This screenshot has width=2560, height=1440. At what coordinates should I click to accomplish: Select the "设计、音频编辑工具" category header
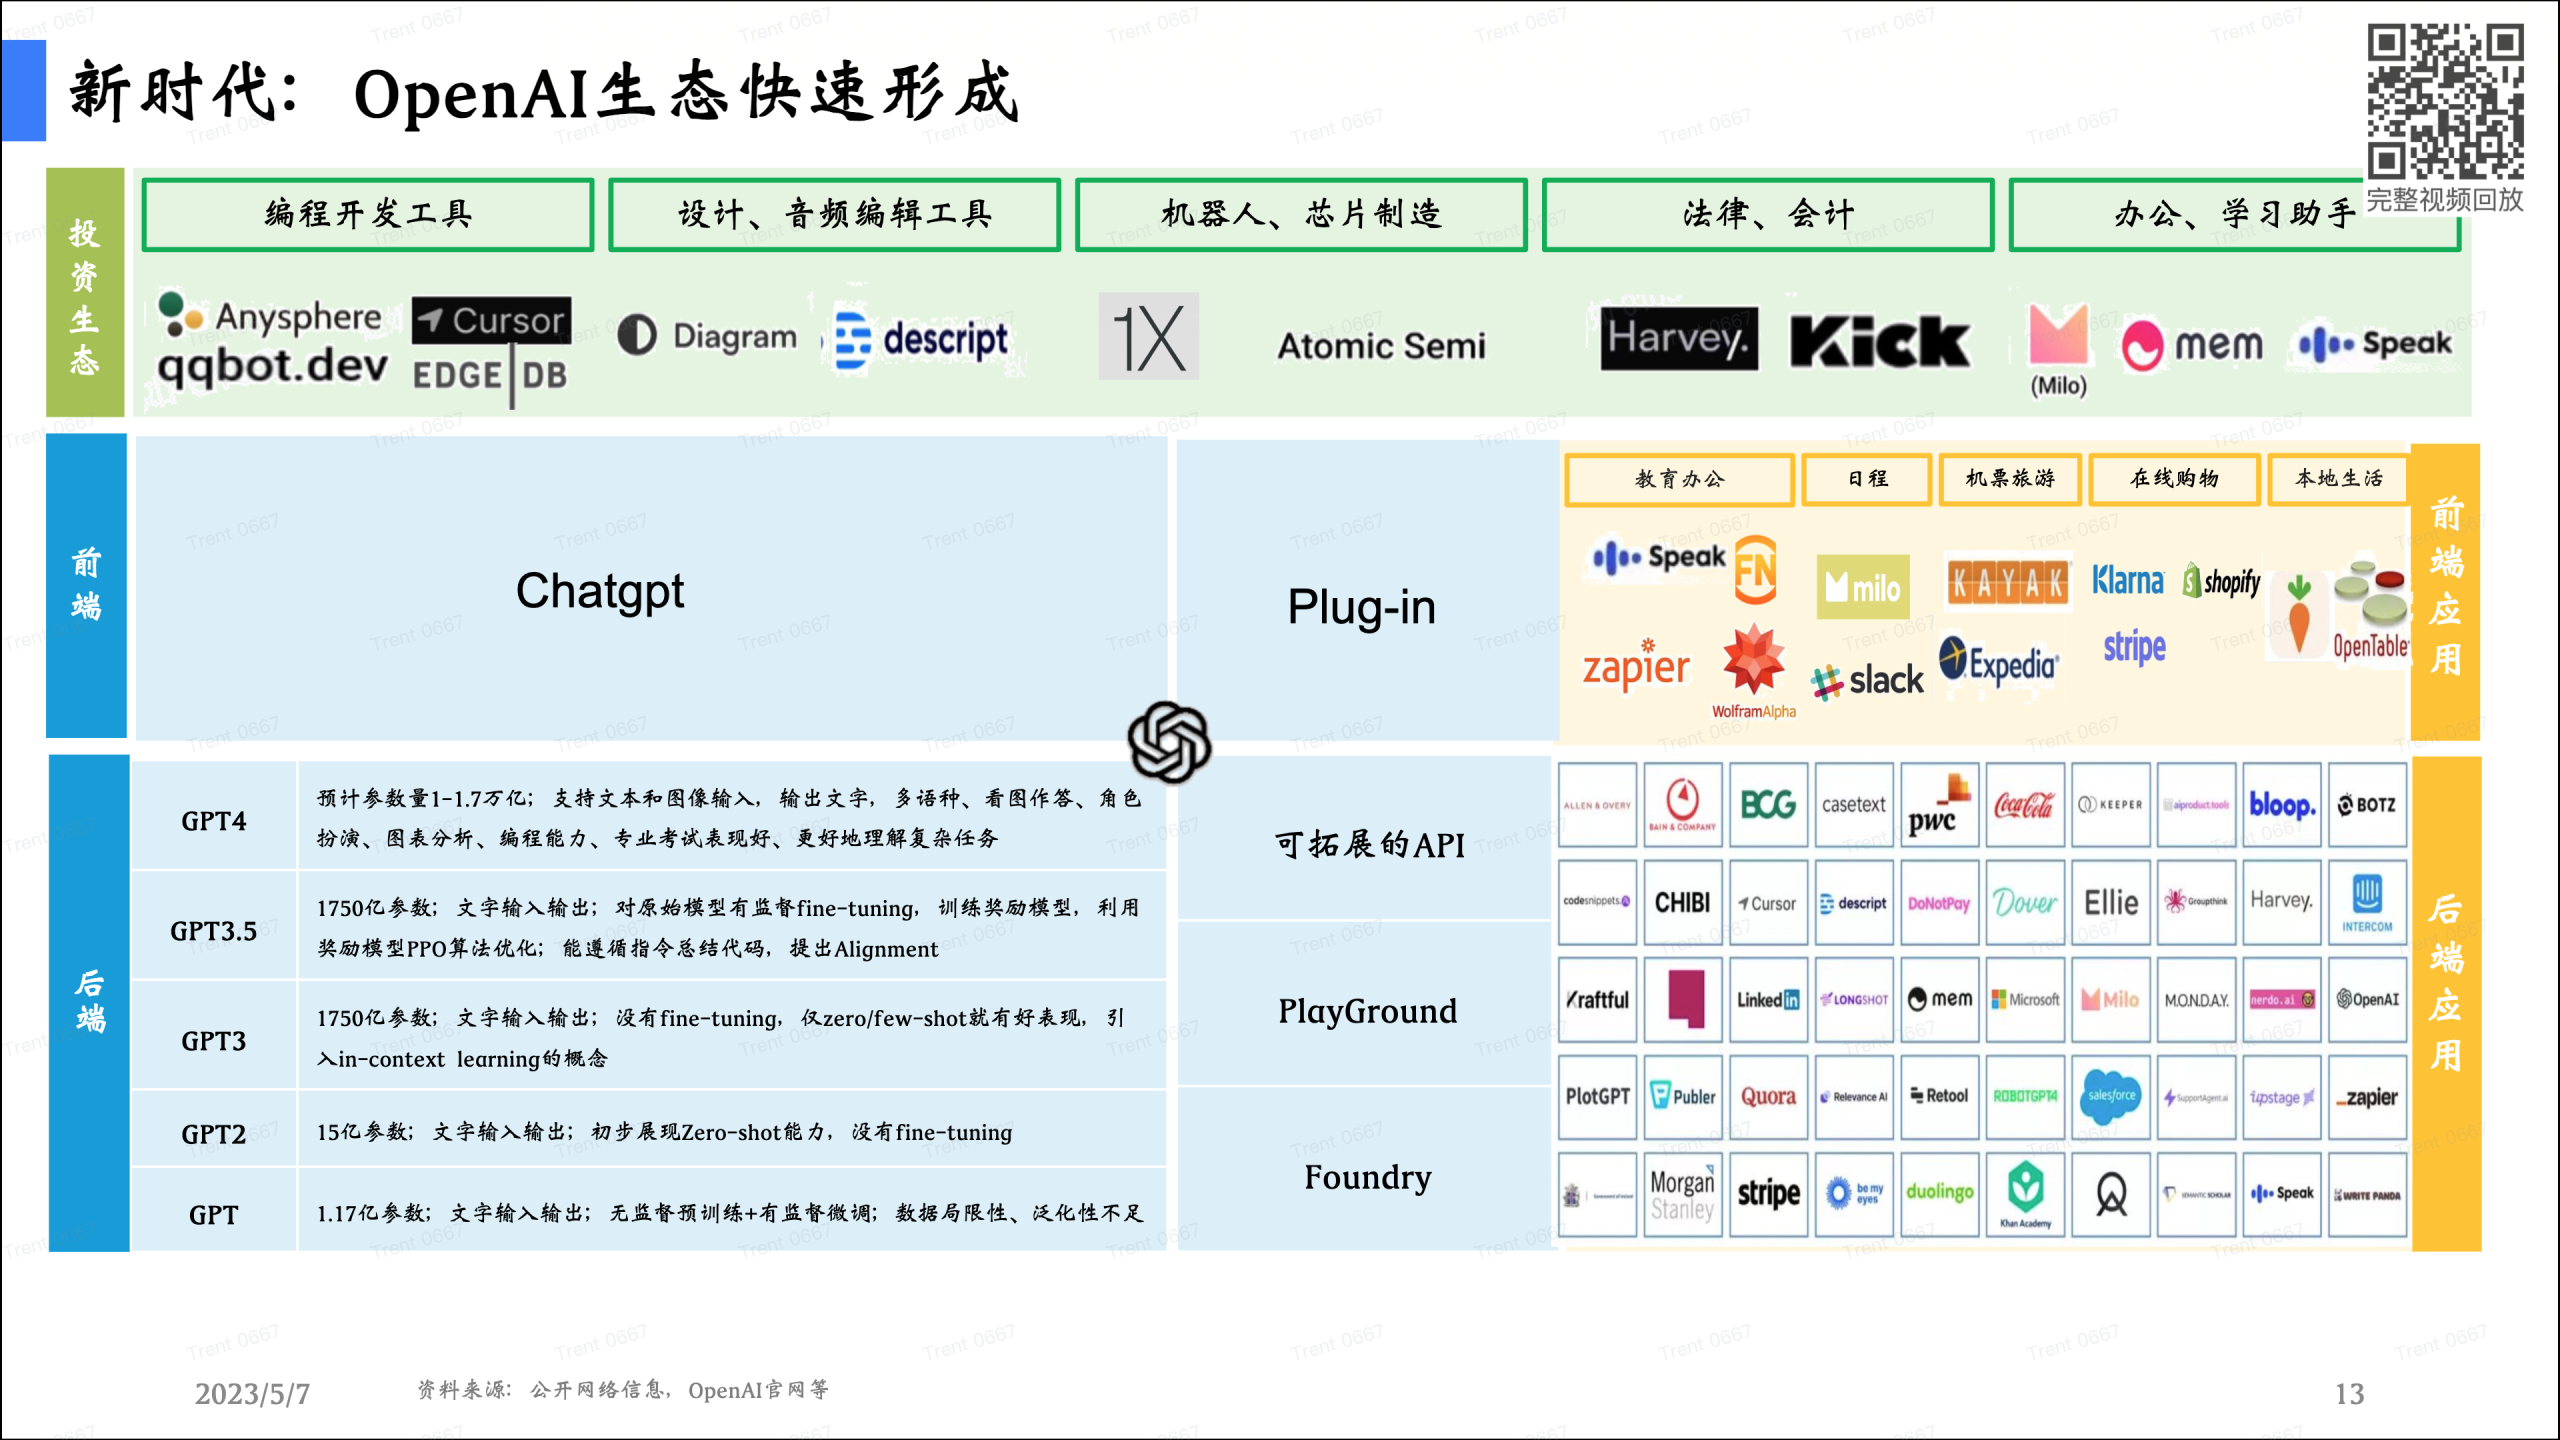pyautogui.click(x=834, y=214)
